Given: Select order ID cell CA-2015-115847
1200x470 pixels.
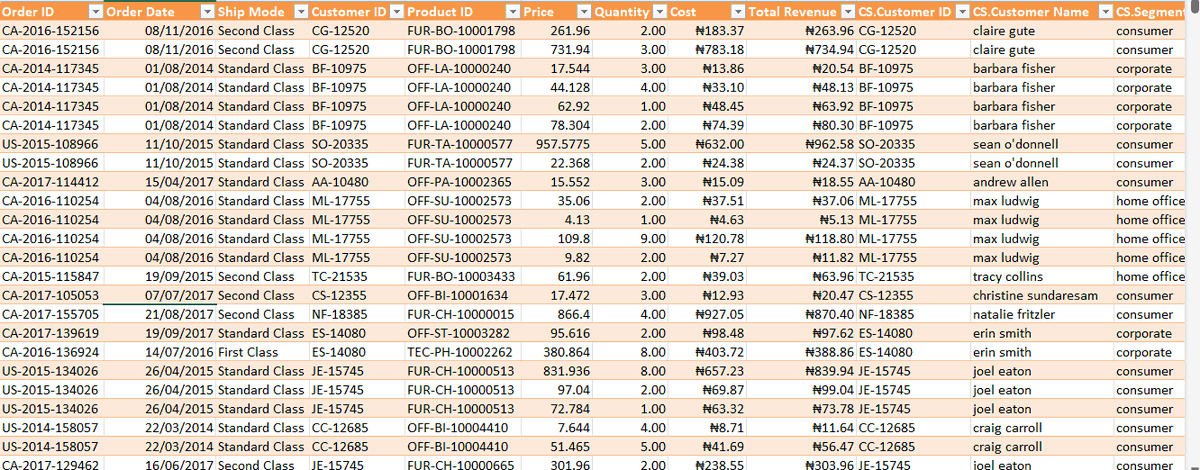Looking at the screenshot, I should coord(51,276).
